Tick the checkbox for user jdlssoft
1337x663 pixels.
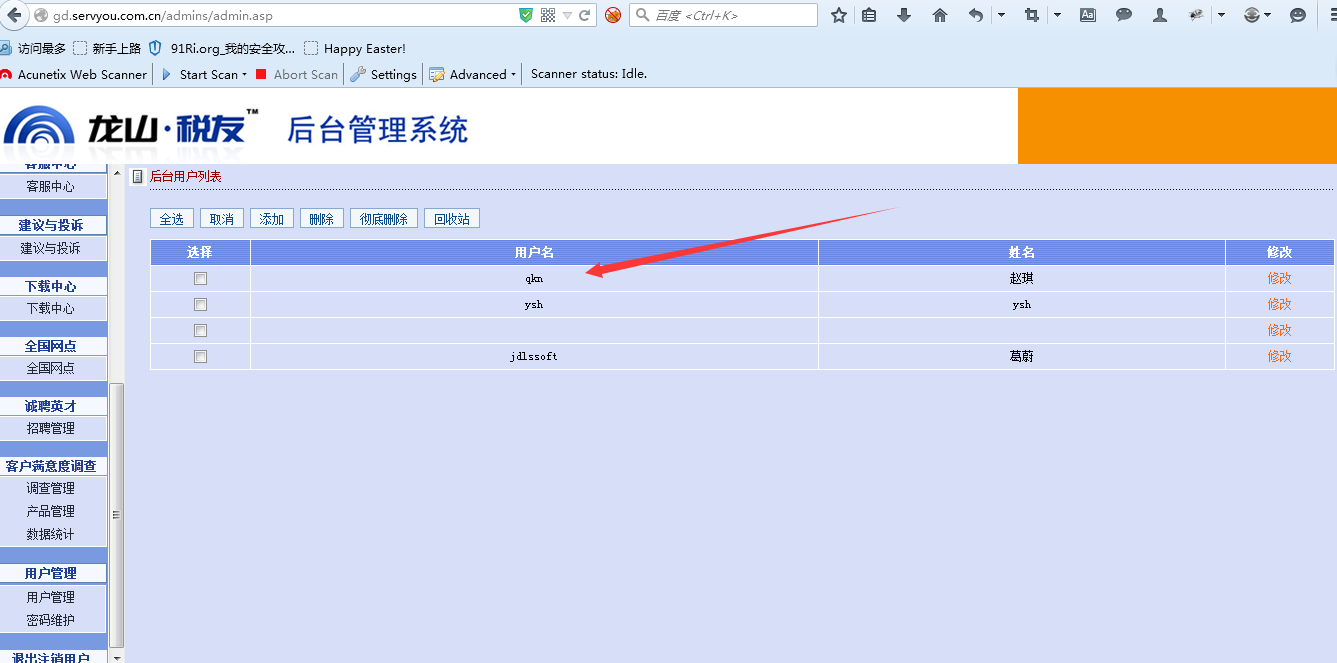tap(200, 357)
